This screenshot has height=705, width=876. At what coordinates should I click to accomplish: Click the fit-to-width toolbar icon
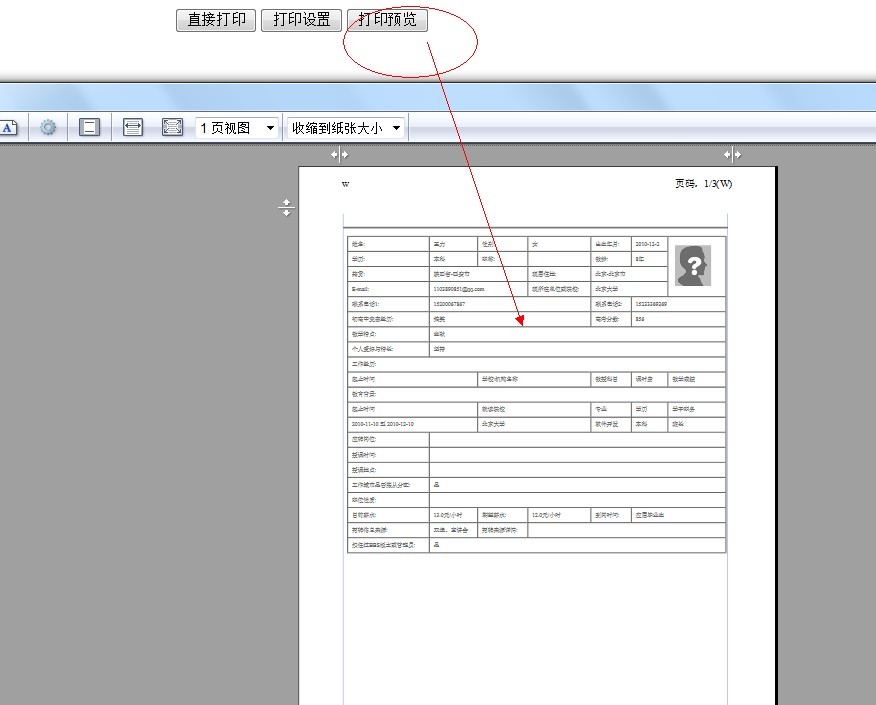point(131,127)
